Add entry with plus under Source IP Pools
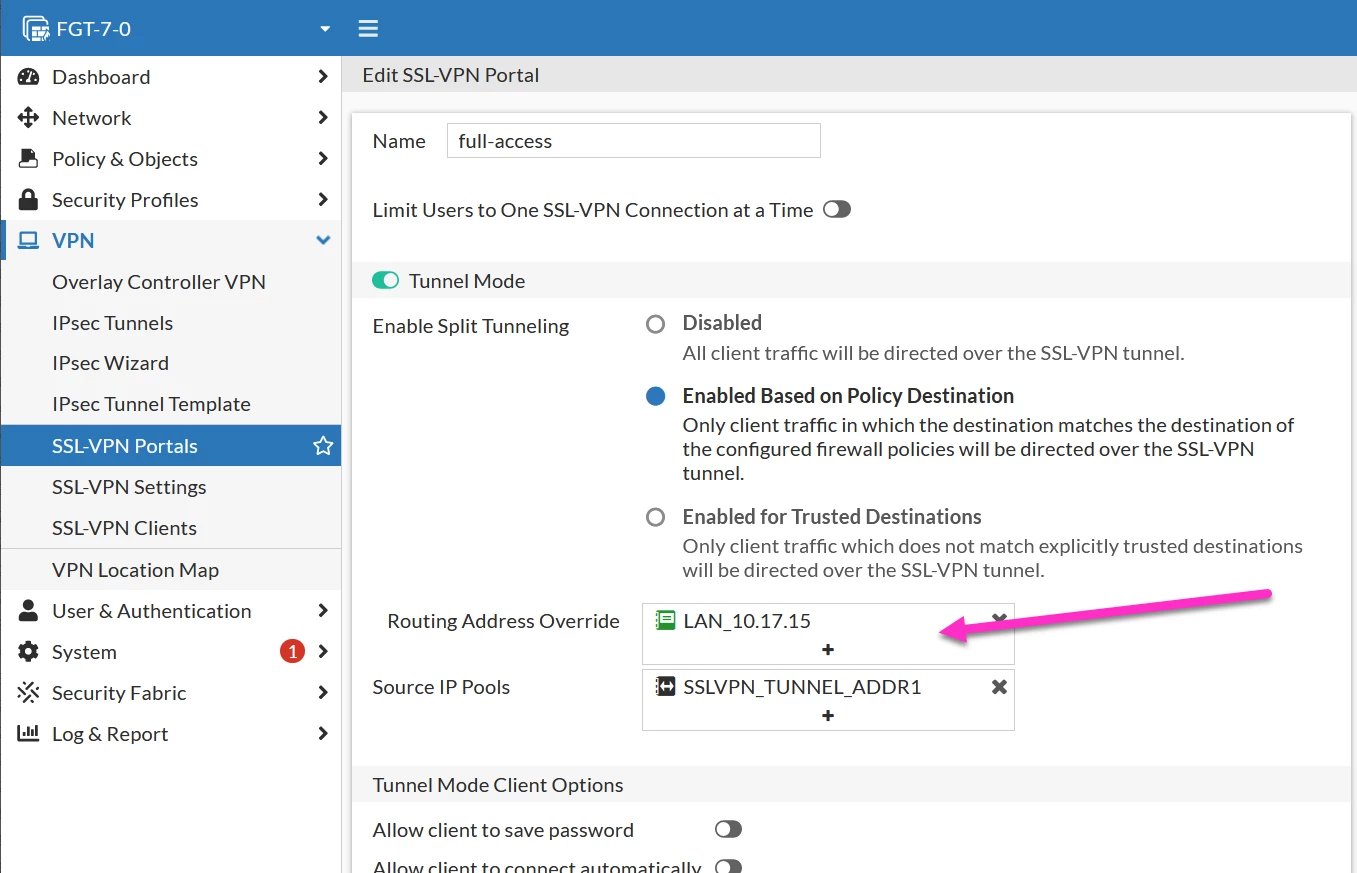Image resolution: width=1357 pixels, height=873 pixels. pyautogui.click(x=828, y=716)
